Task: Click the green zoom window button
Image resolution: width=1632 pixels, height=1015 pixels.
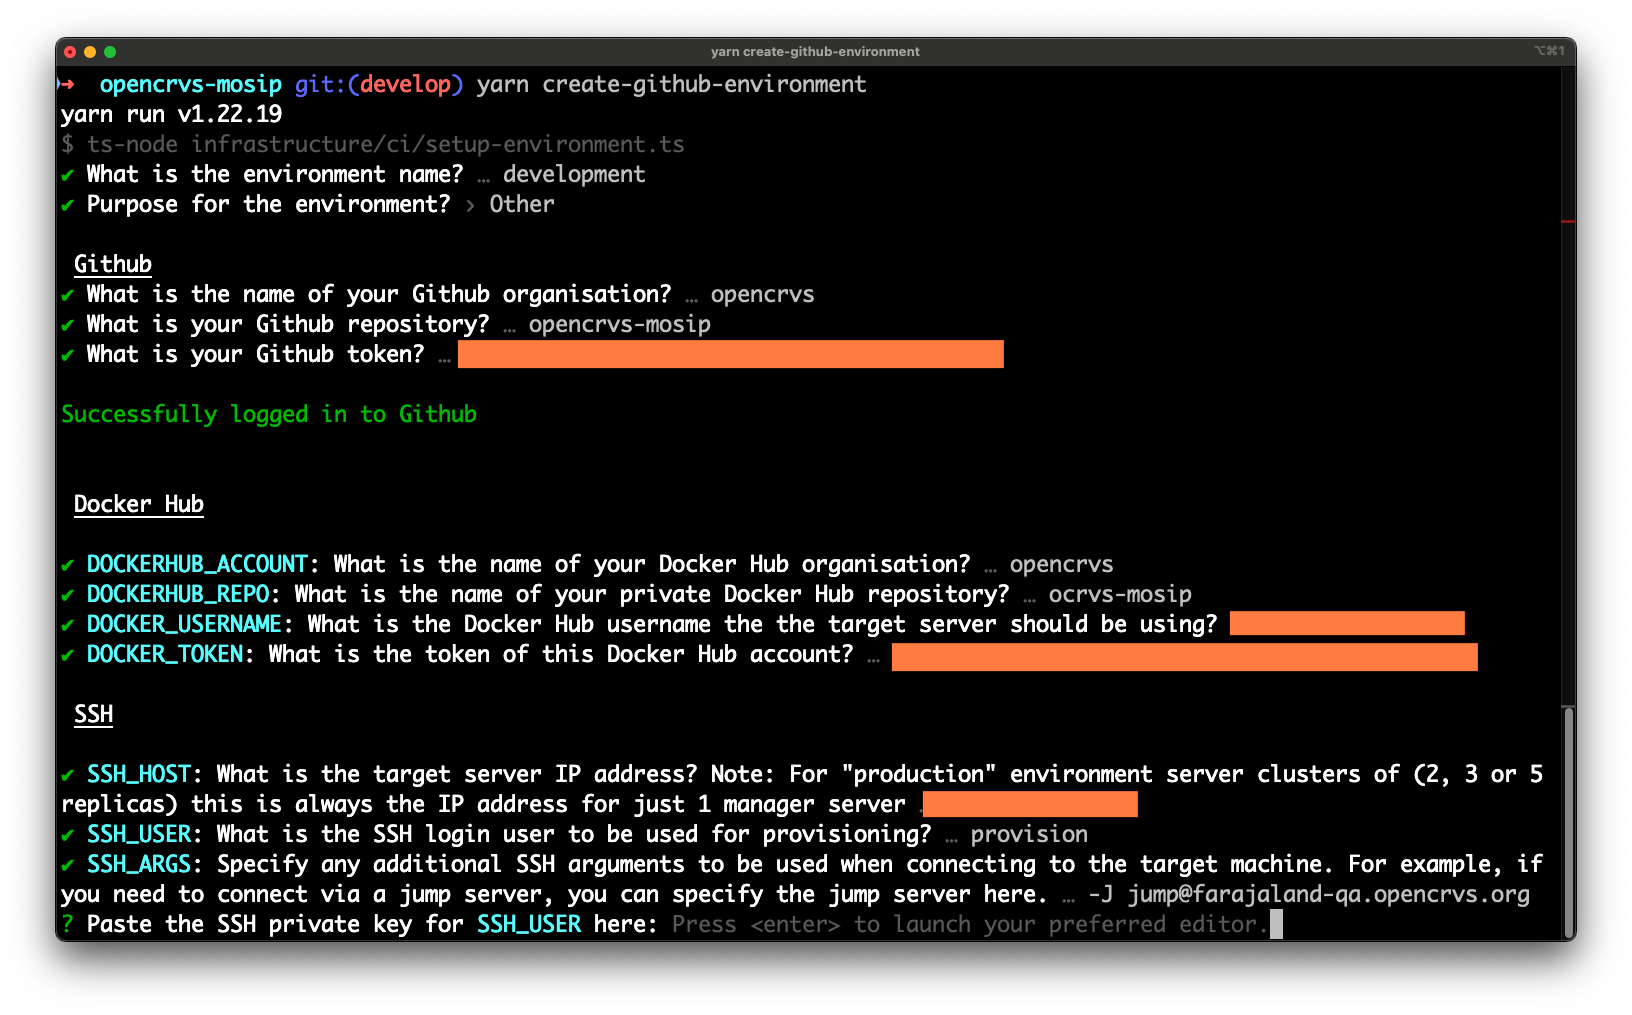Action: tap(110, 52)
